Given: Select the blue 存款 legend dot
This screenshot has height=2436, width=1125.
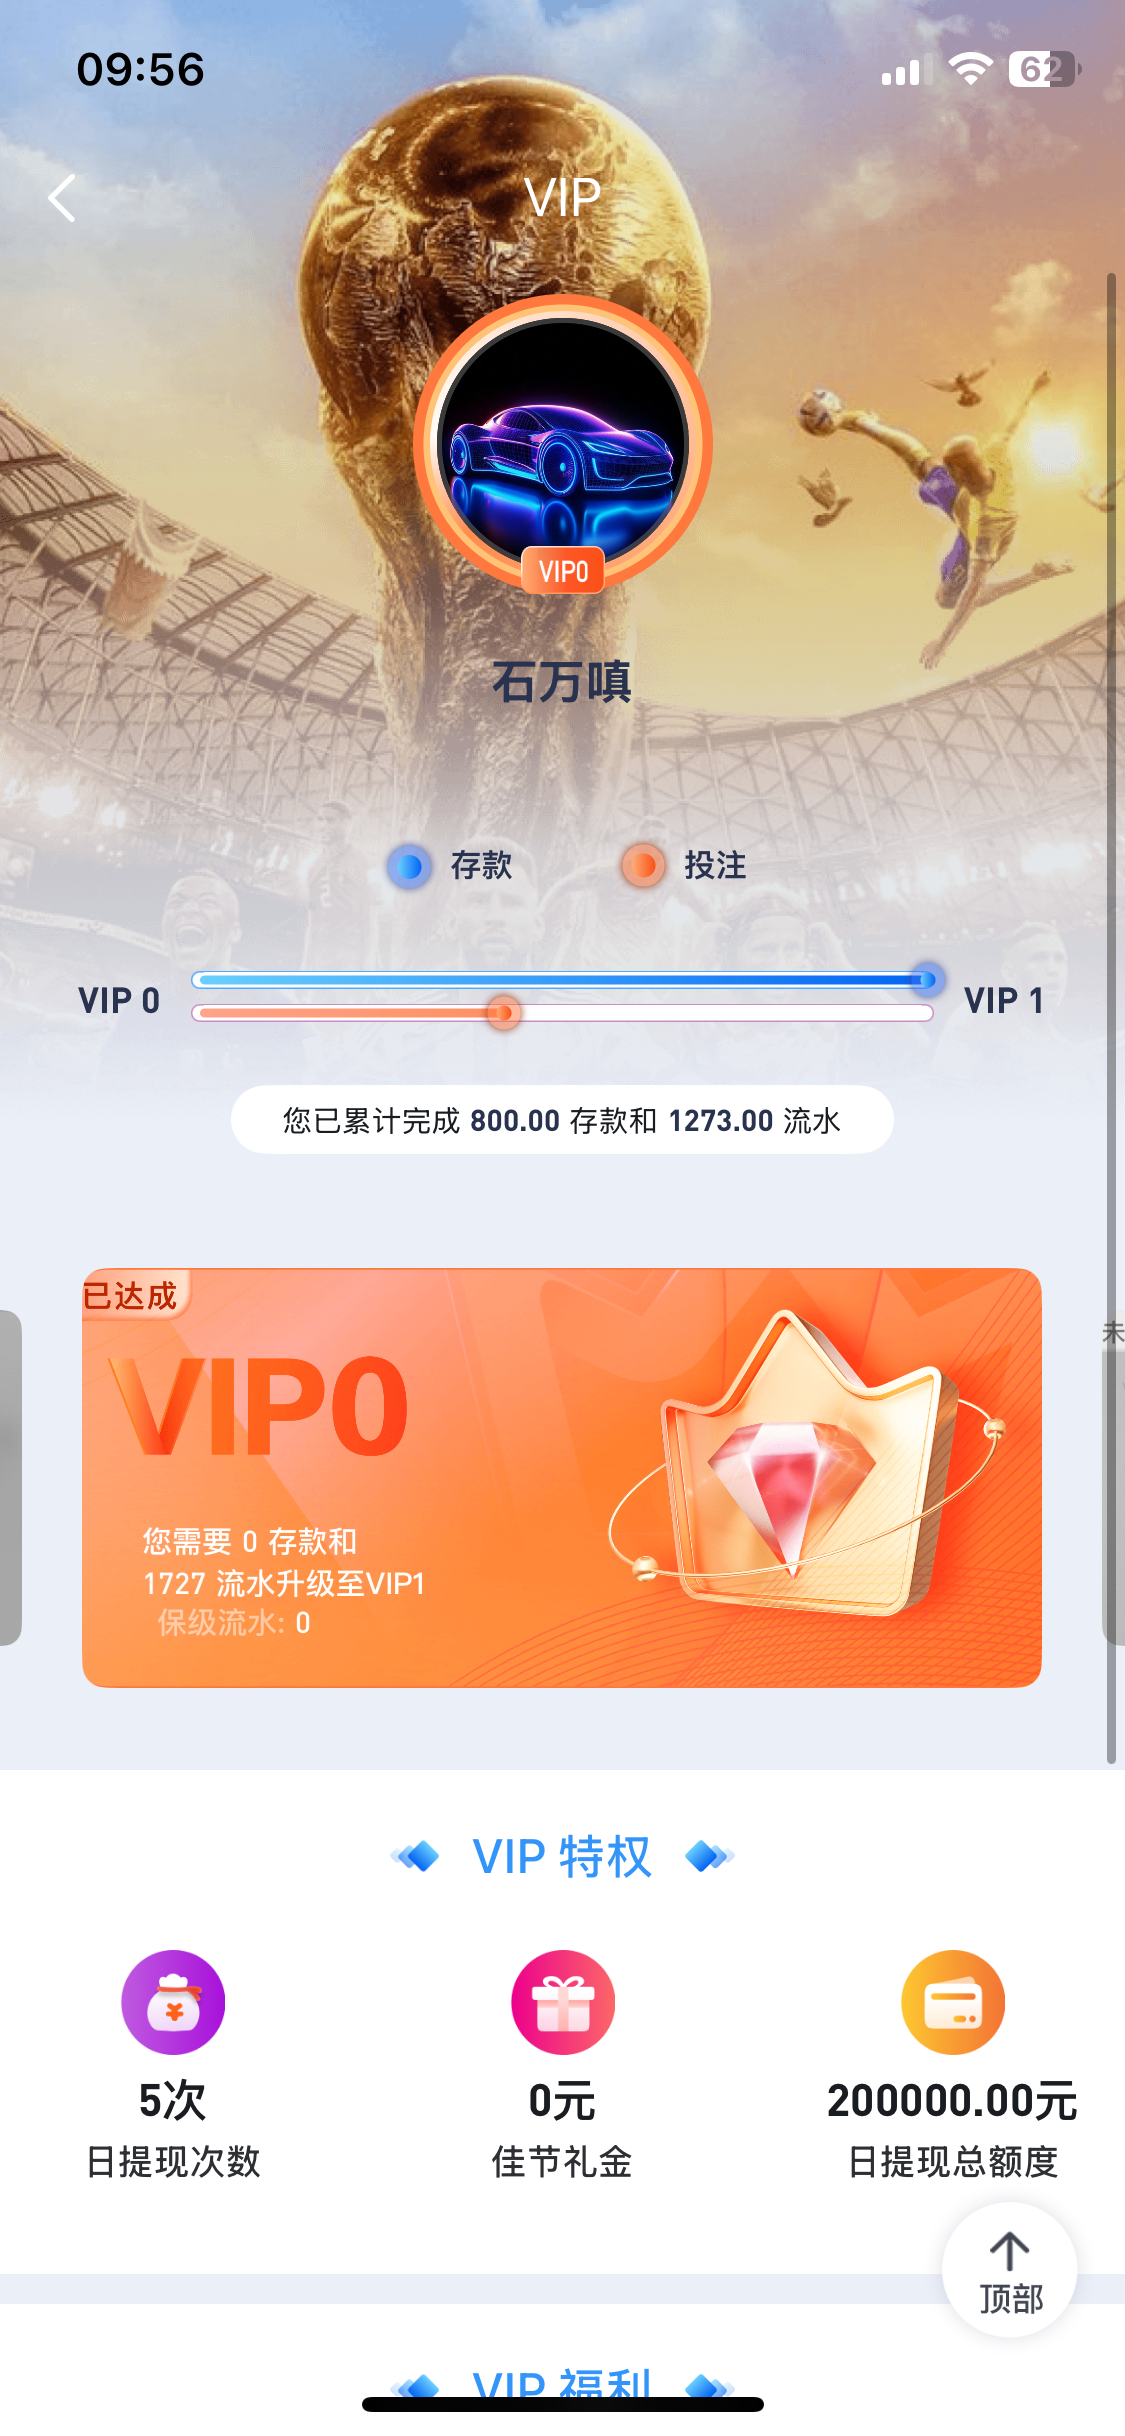Looking at the screenshot, I should coord(409,866).
